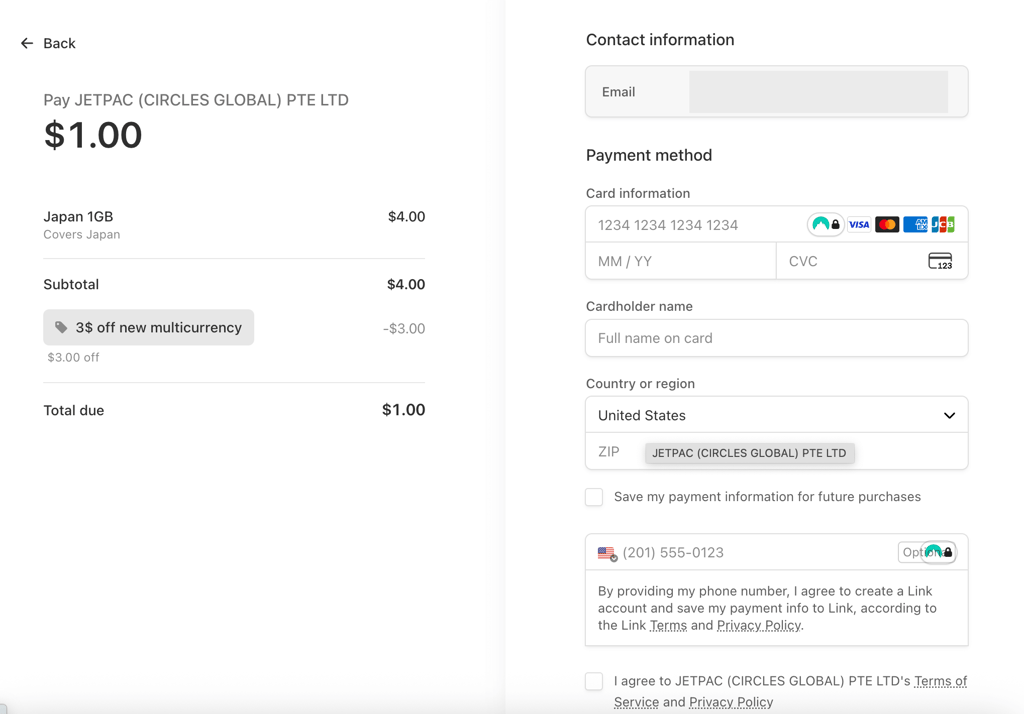
Task: Click the JCB card logo
Action: [x=943, y=225]
